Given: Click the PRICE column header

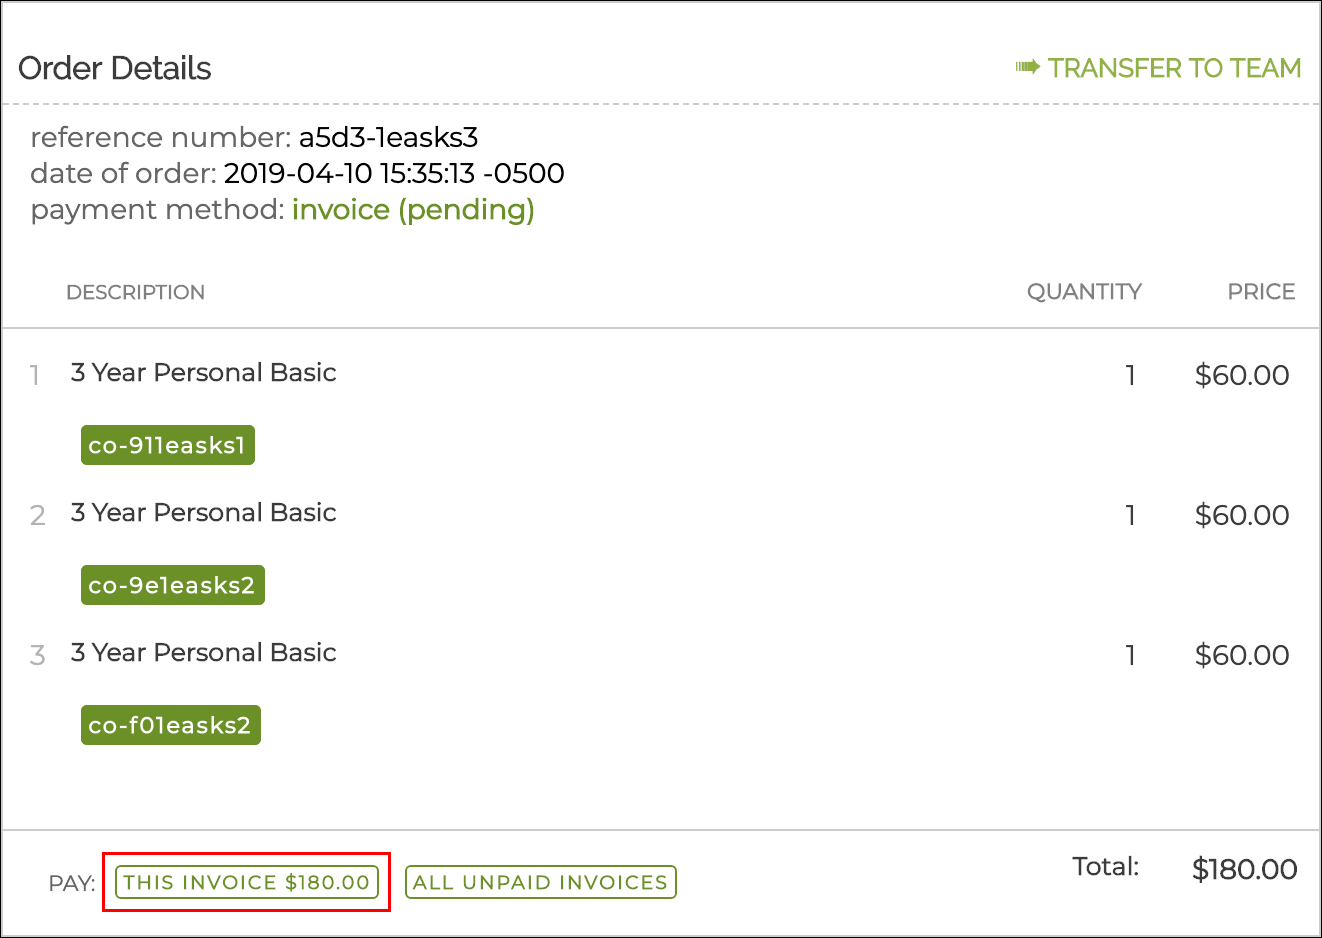Looking at the screenshot, I should [1261, 292].
